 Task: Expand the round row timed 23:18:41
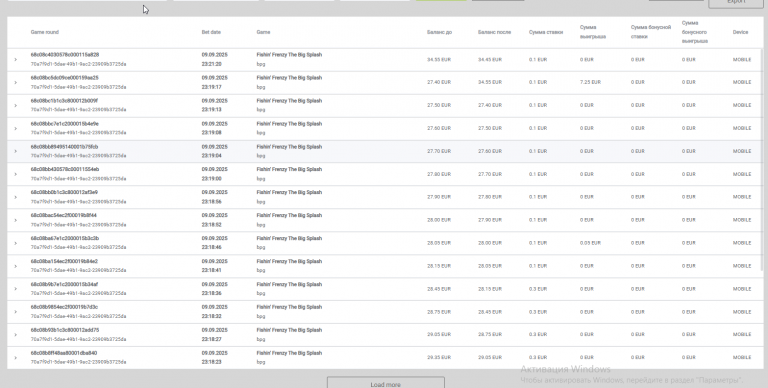(x=16, y=266)
